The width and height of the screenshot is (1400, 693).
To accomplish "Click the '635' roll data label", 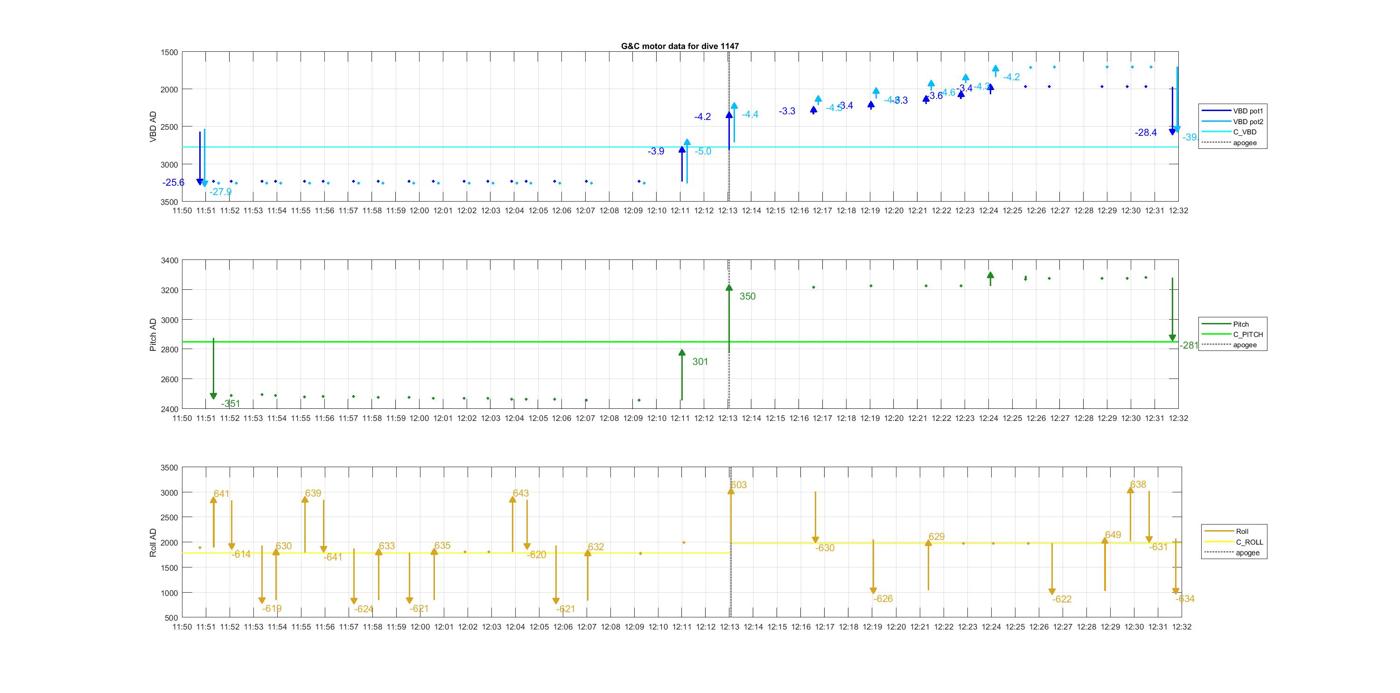I will (x=443, y=546).
